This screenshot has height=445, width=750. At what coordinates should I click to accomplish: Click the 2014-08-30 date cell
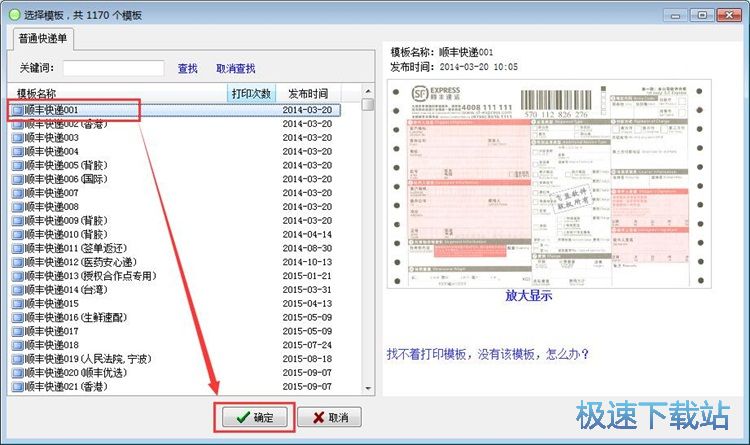pyautogui.click(x=307, y=249)
